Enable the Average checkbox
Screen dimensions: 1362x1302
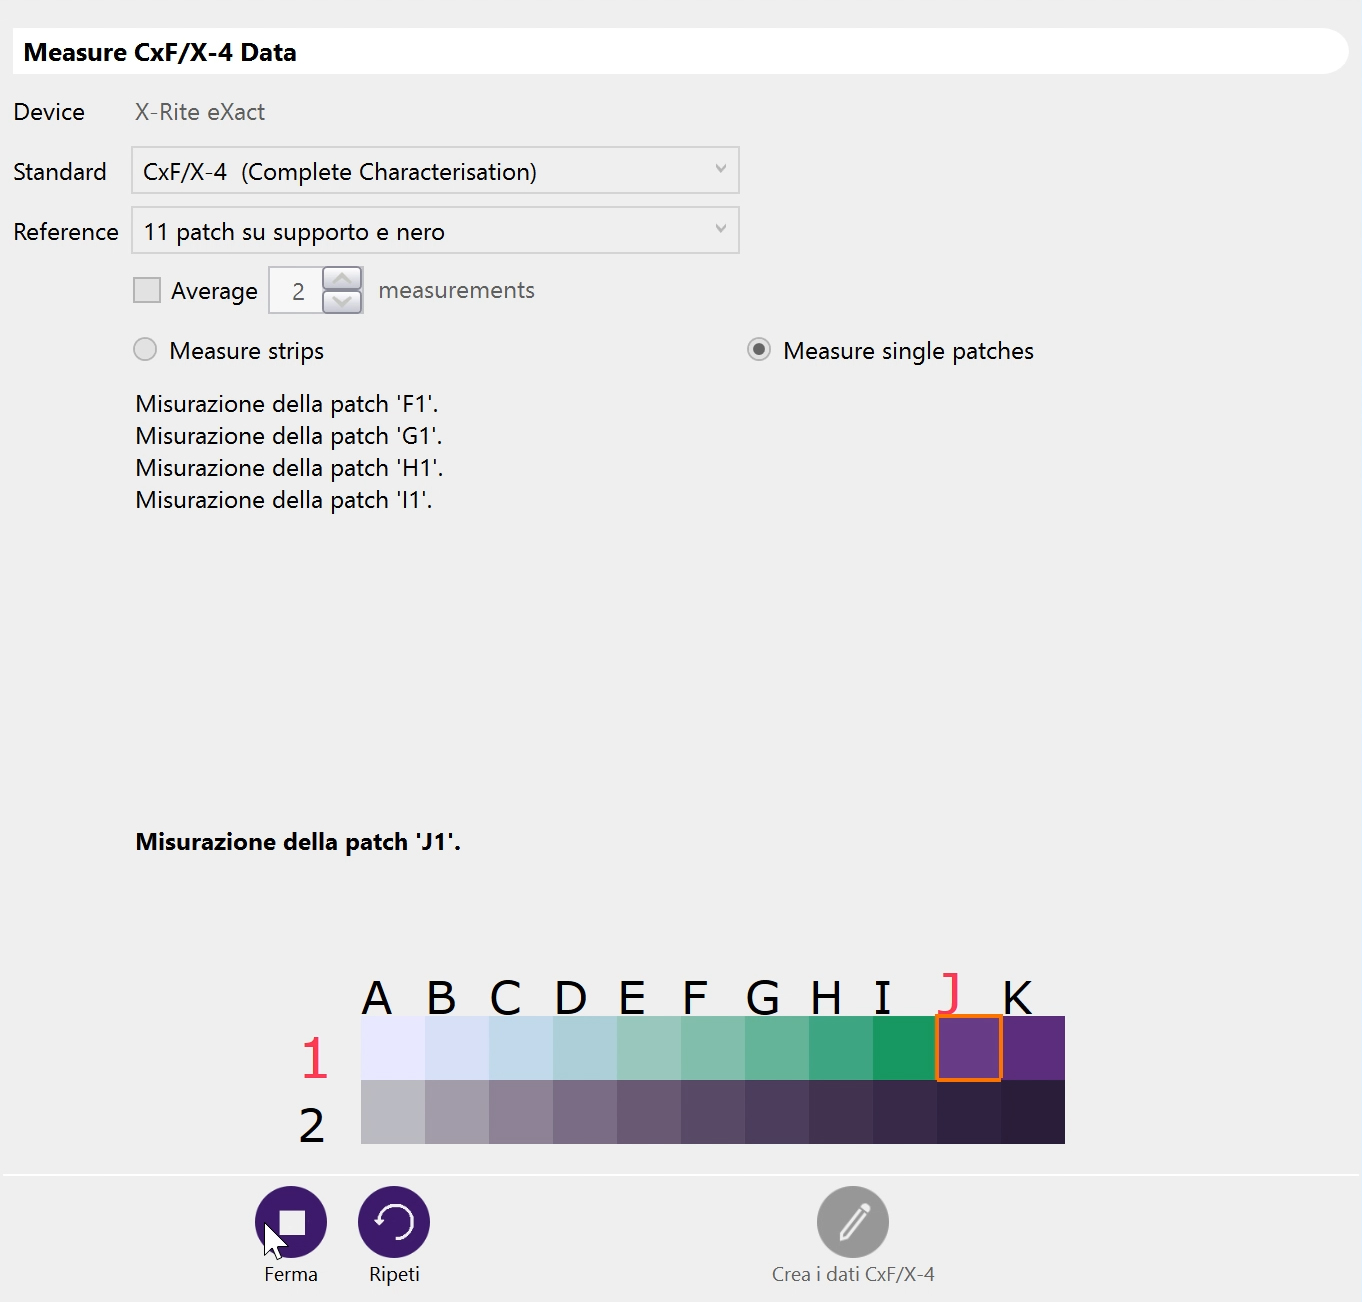pyautogui.click(x=147, y=290)
